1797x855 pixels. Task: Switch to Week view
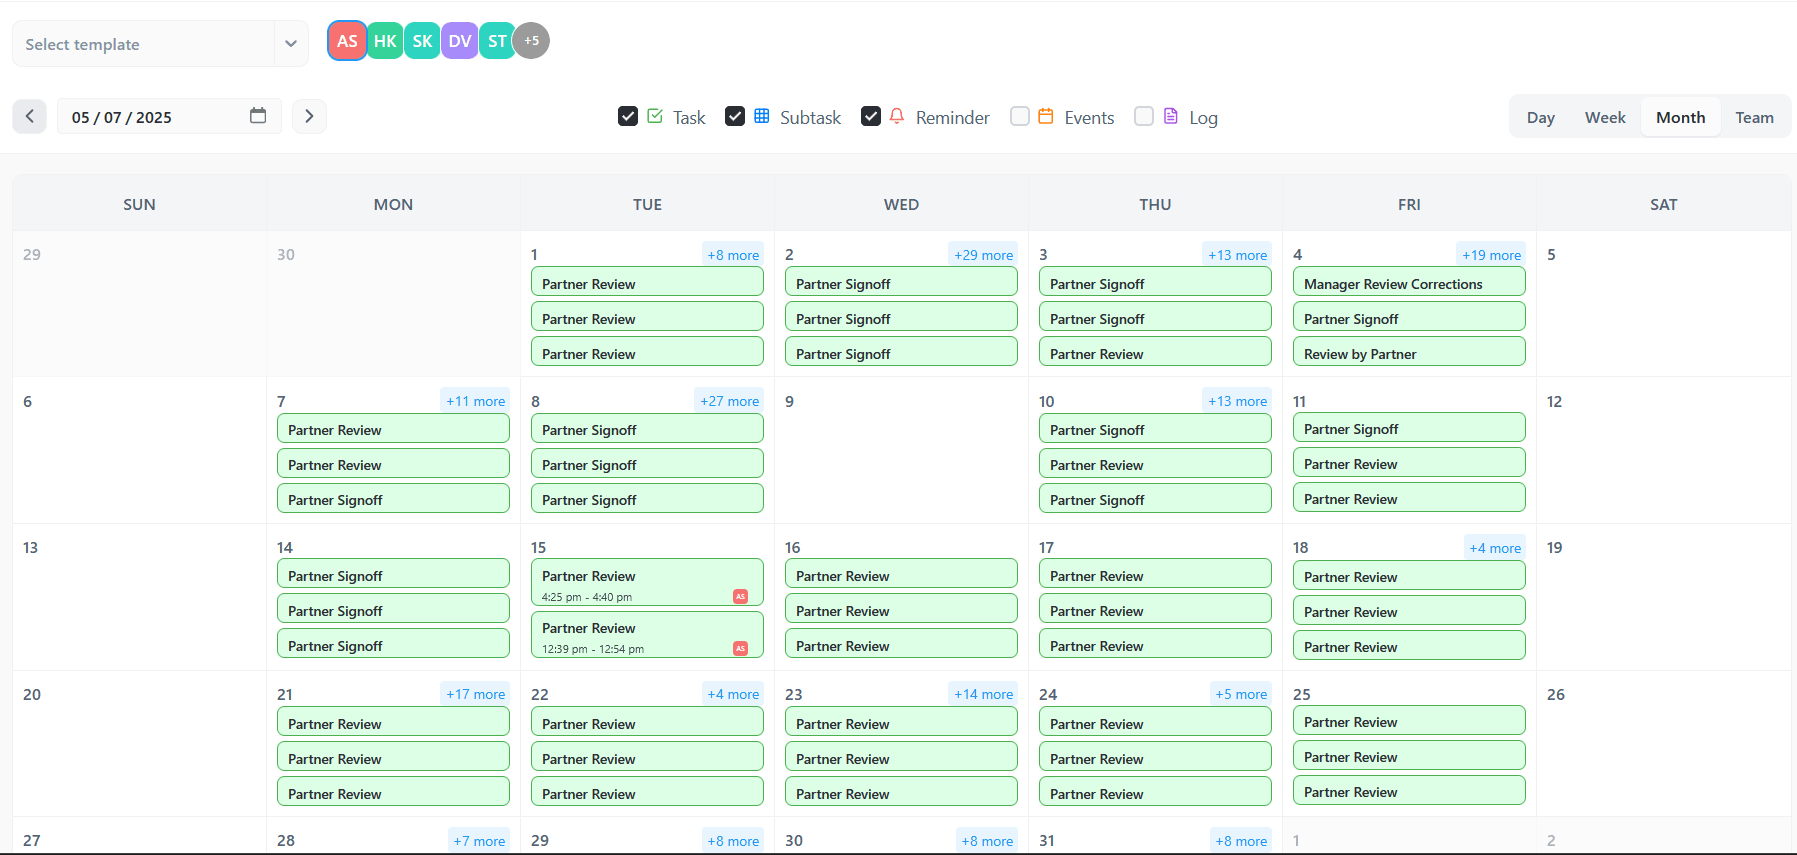tap(1604, 117)
